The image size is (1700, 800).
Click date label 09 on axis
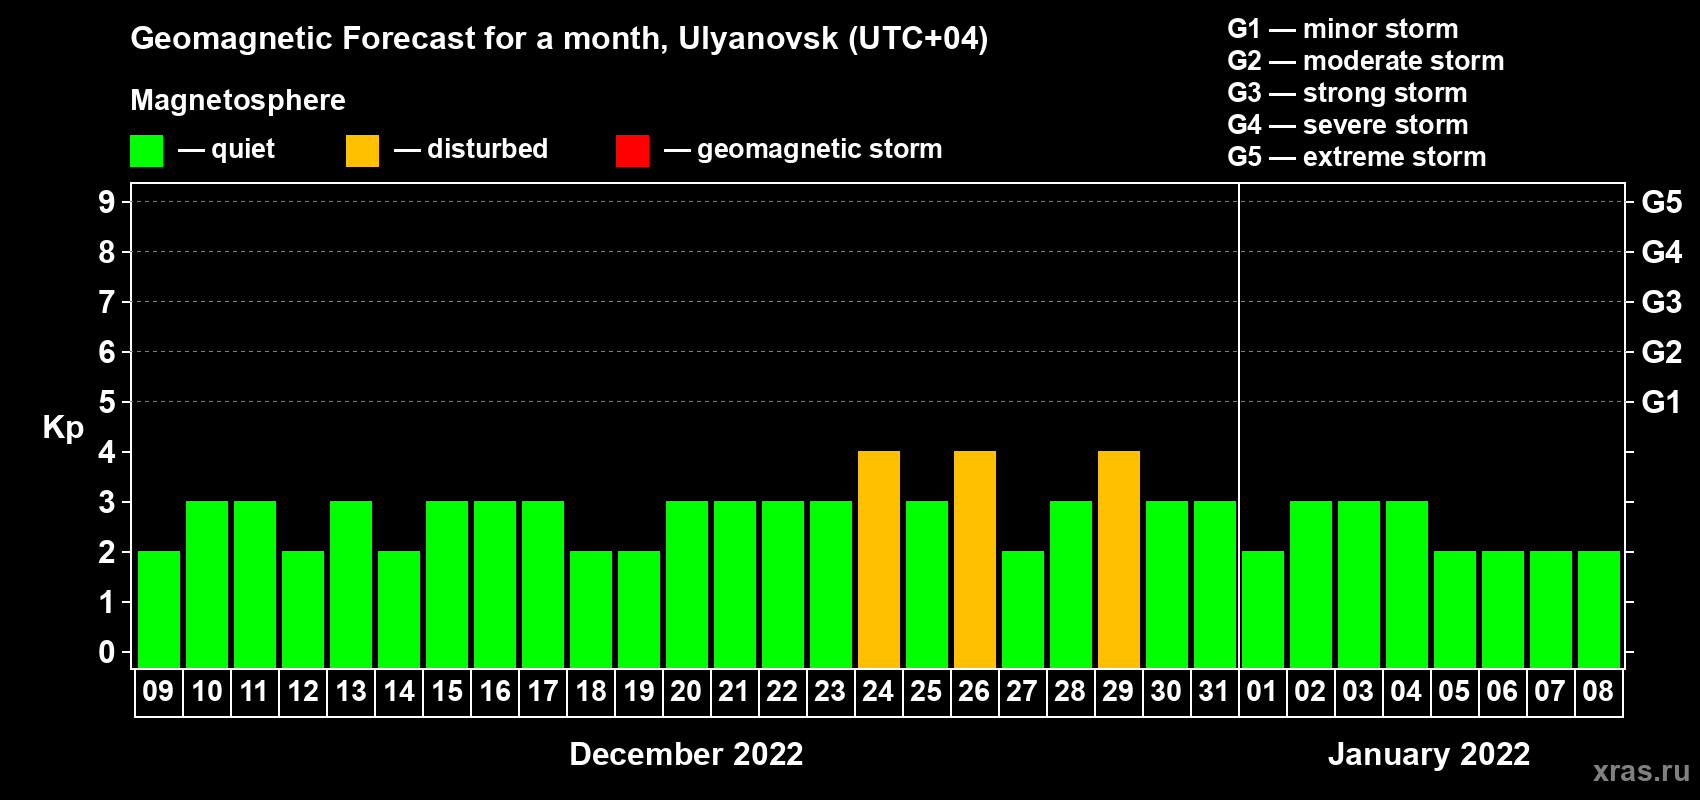pyautogui.click(x=158, y=692)
